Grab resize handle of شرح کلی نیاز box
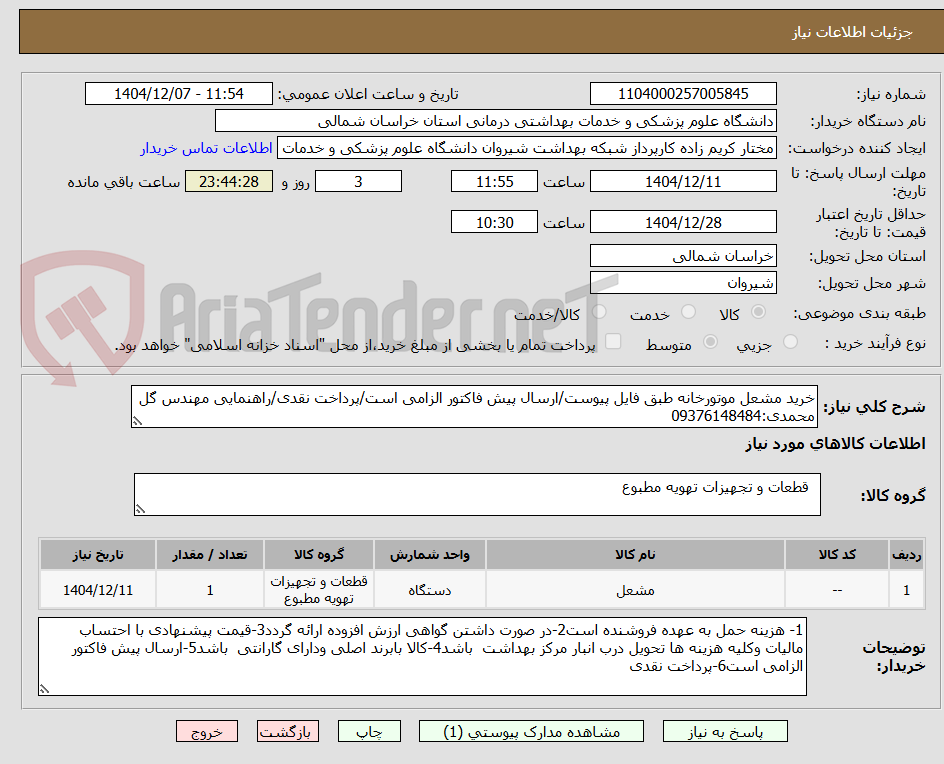Viewport: 944px width, 764px height. 137,421
